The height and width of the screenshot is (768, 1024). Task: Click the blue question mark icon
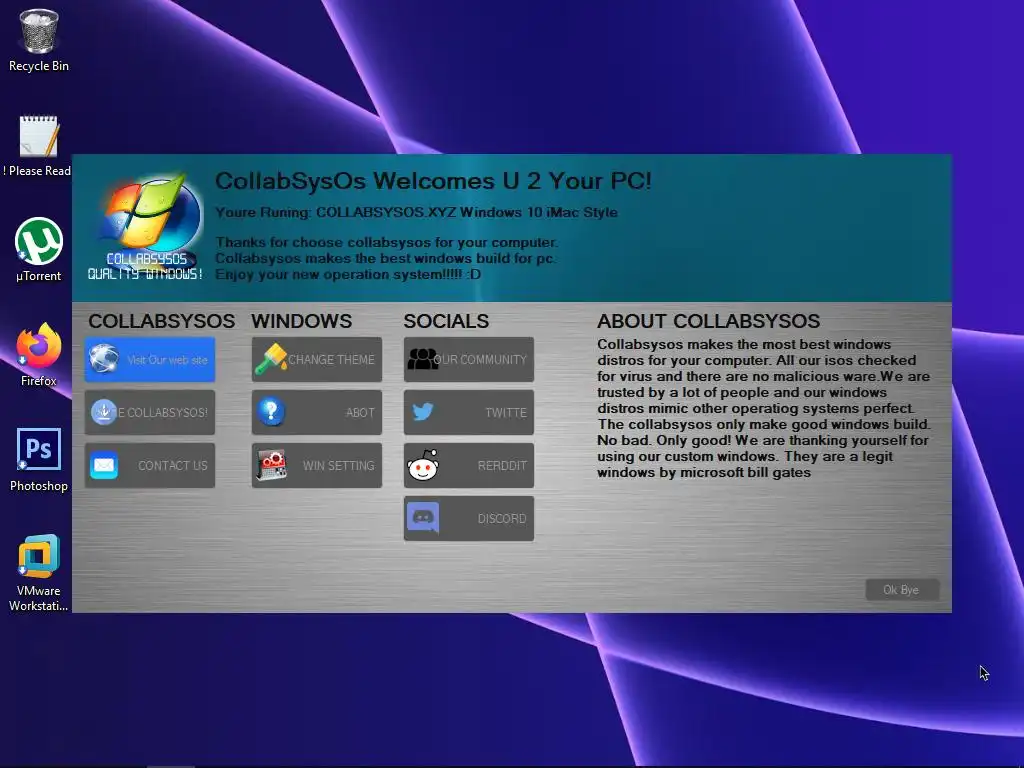(270, 411)
